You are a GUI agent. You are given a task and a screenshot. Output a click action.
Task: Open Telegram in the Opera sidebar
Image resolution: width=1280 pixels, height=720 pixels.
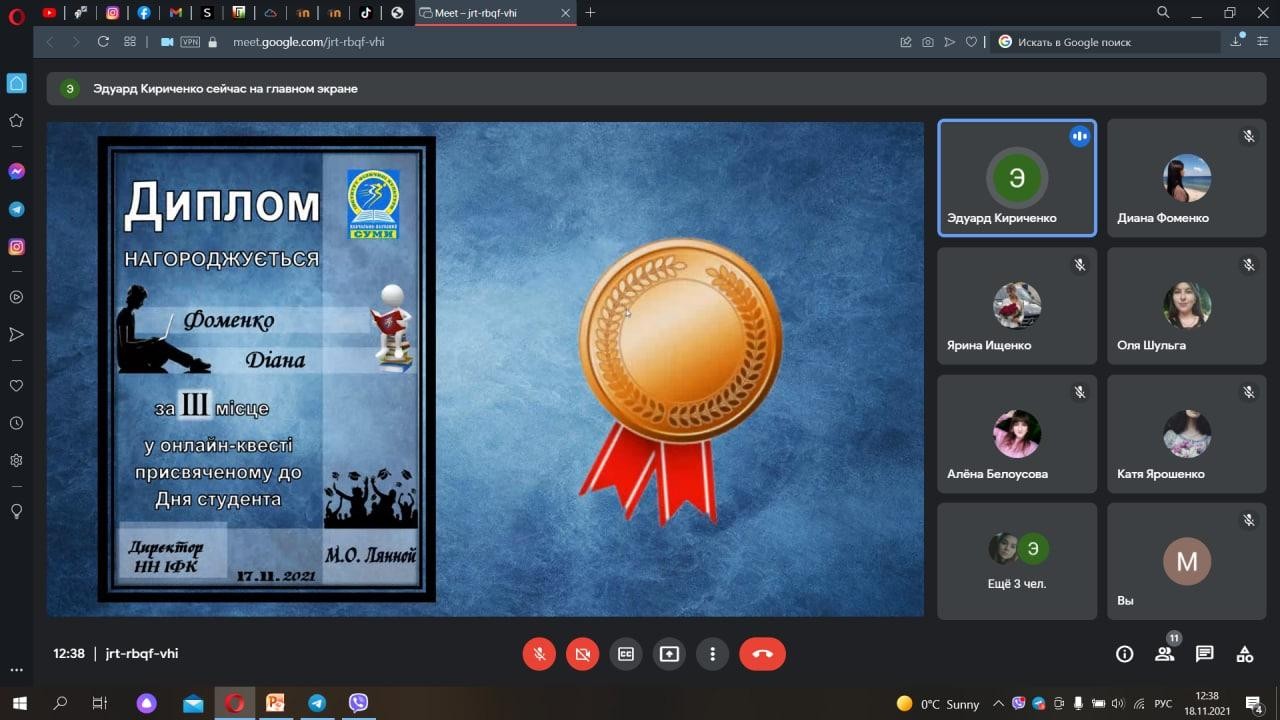(16, 210)
